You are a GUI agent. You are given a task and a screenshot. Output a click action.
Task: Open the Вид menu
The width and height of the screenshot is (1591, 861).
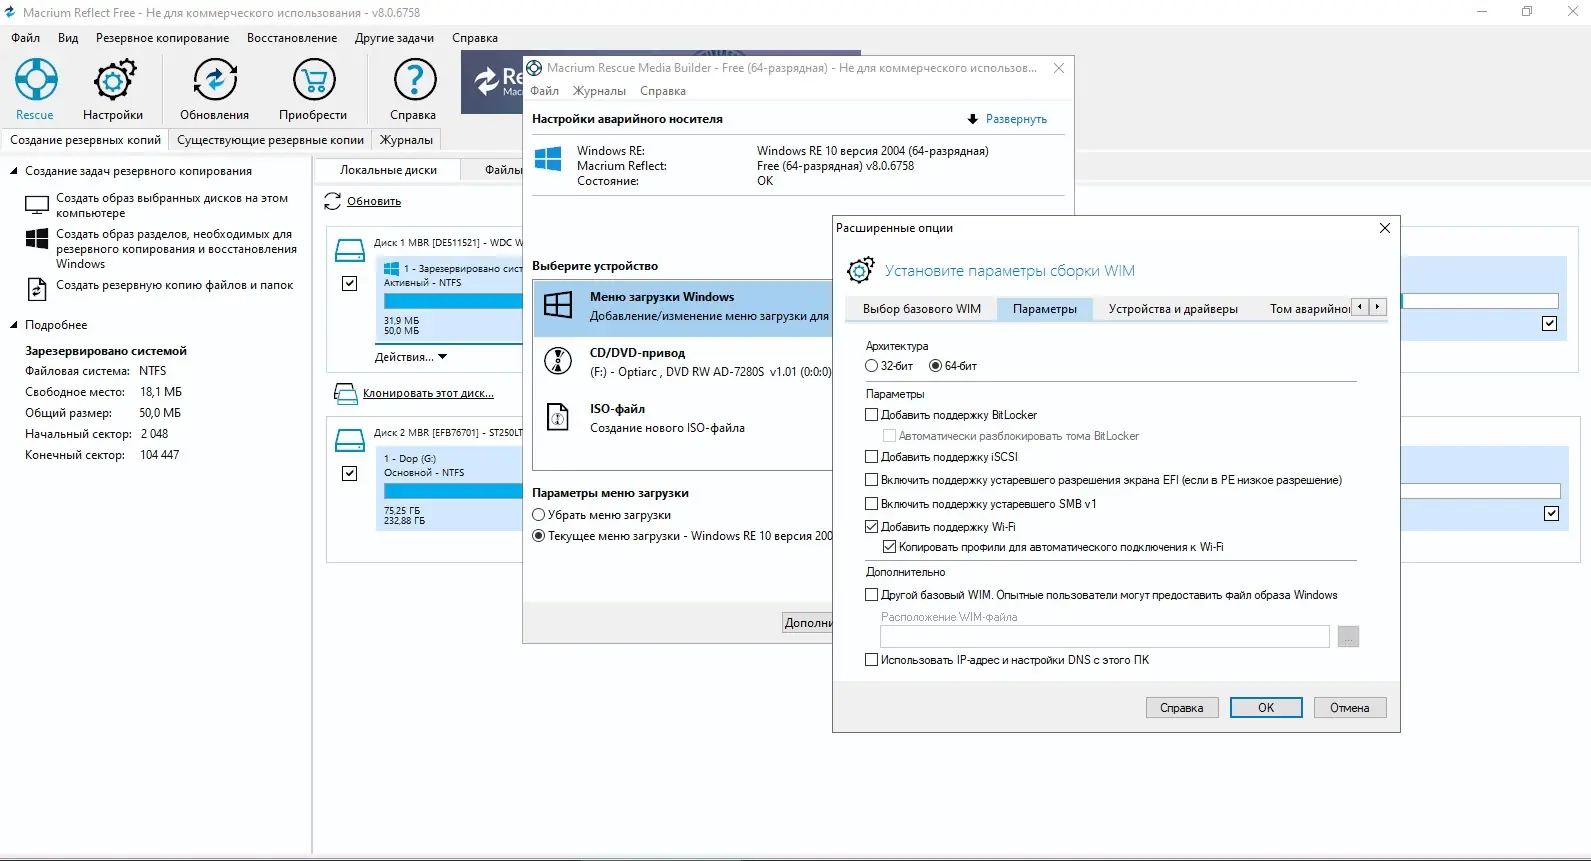(68, 38)
